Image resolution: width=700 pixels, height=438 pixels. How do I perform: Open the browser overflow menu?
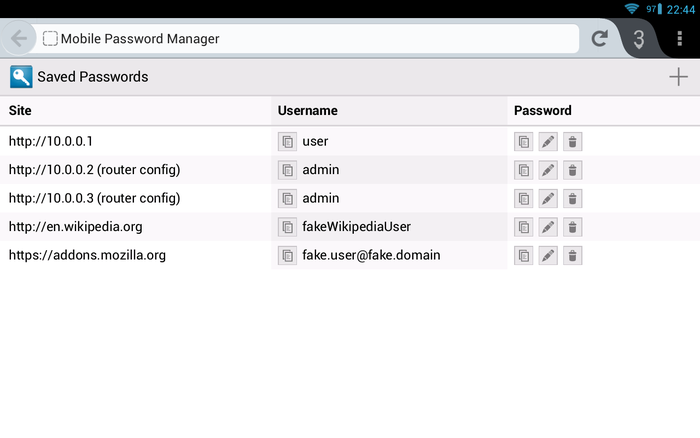(680, 39)
